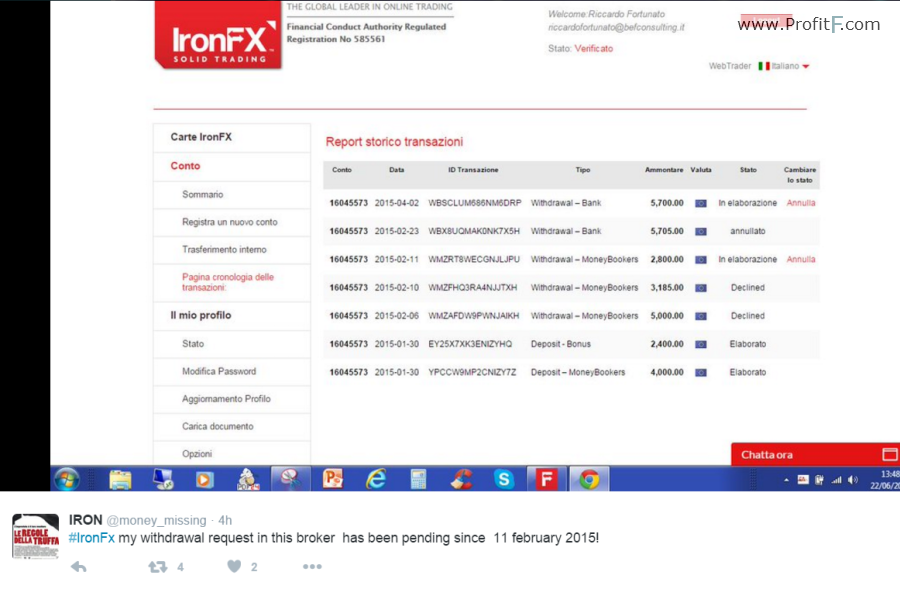Open Aggiornamento Profilo
900x589 pixels.
[x=226, y=399]
